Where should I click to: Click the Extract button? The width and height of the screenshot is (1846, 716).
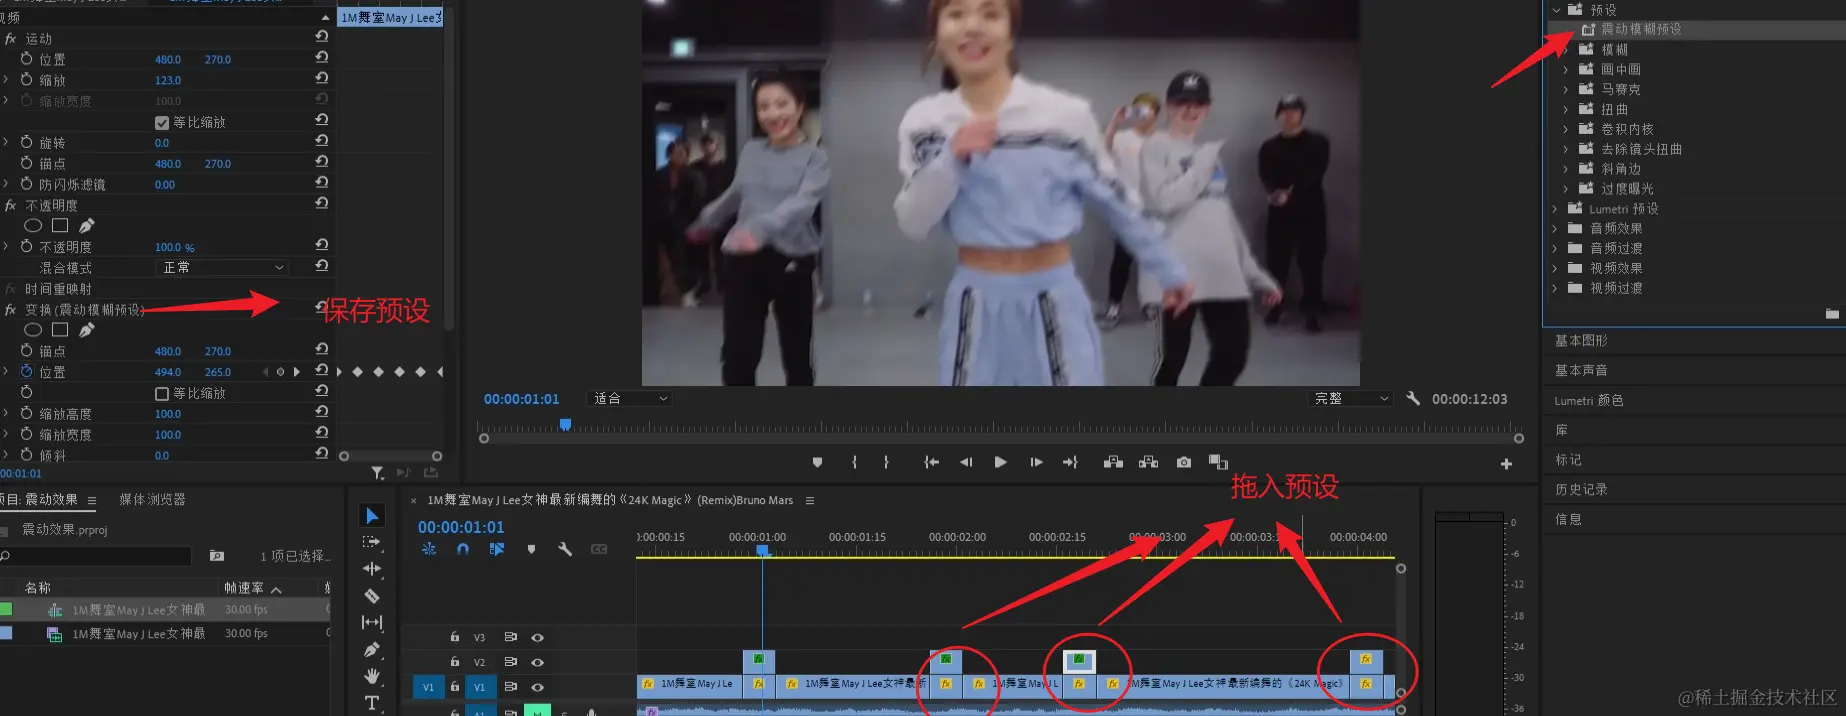click(1149, 462)
